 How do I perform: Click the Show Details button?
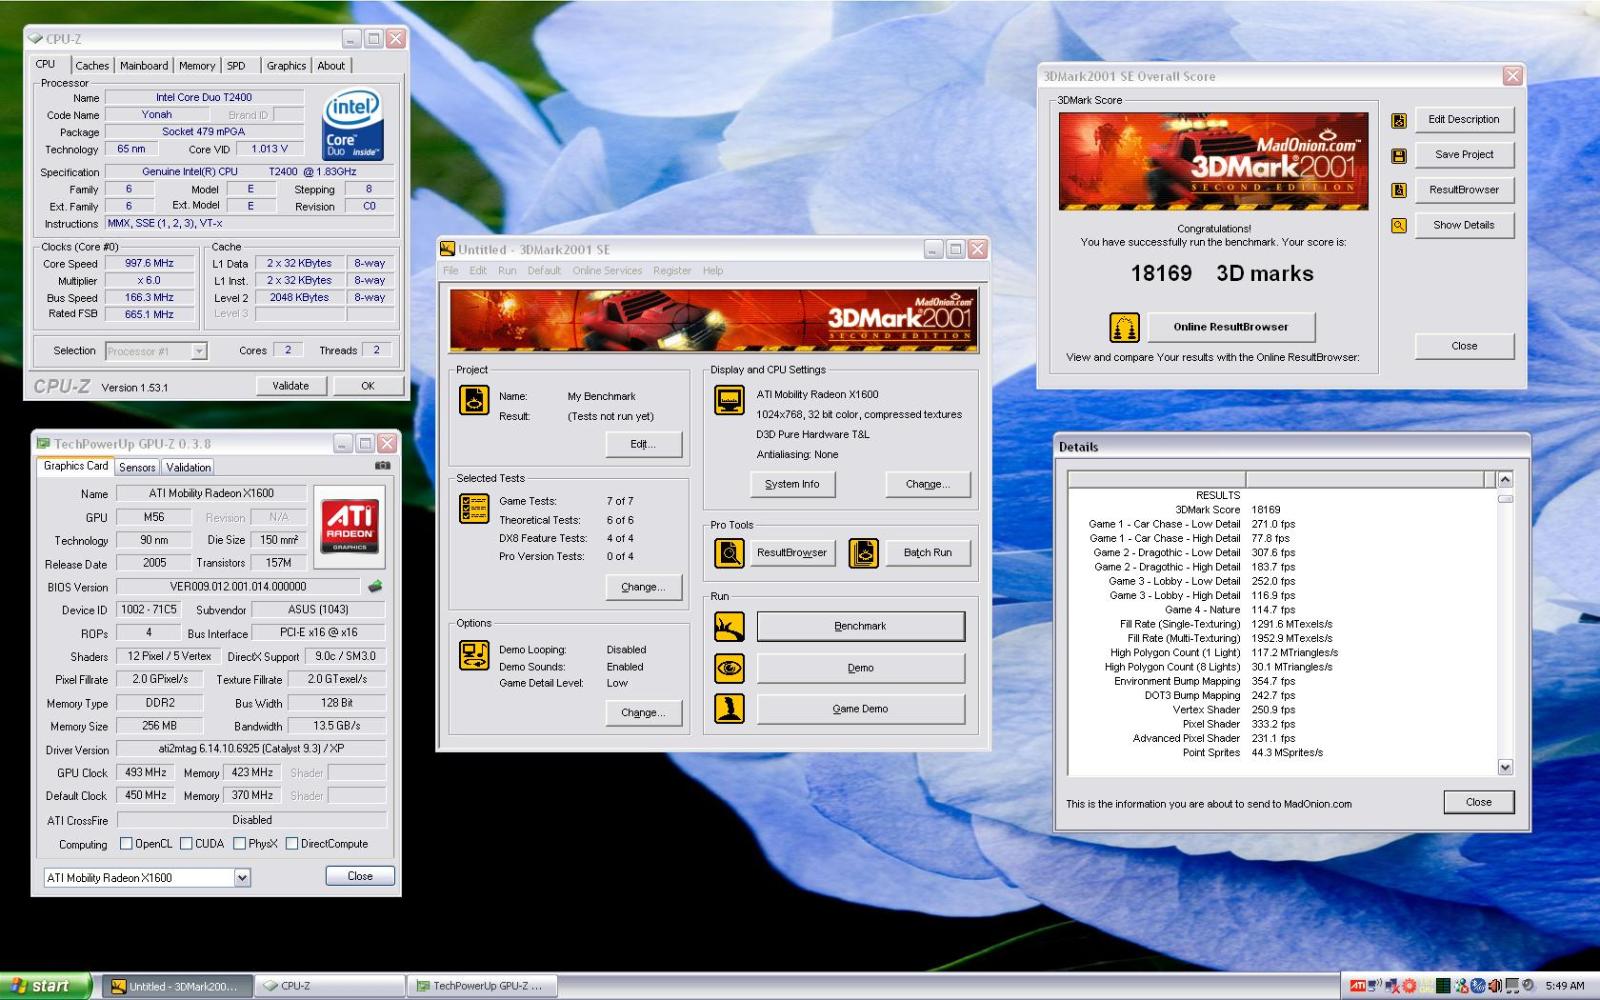[x=1464, y=225]
